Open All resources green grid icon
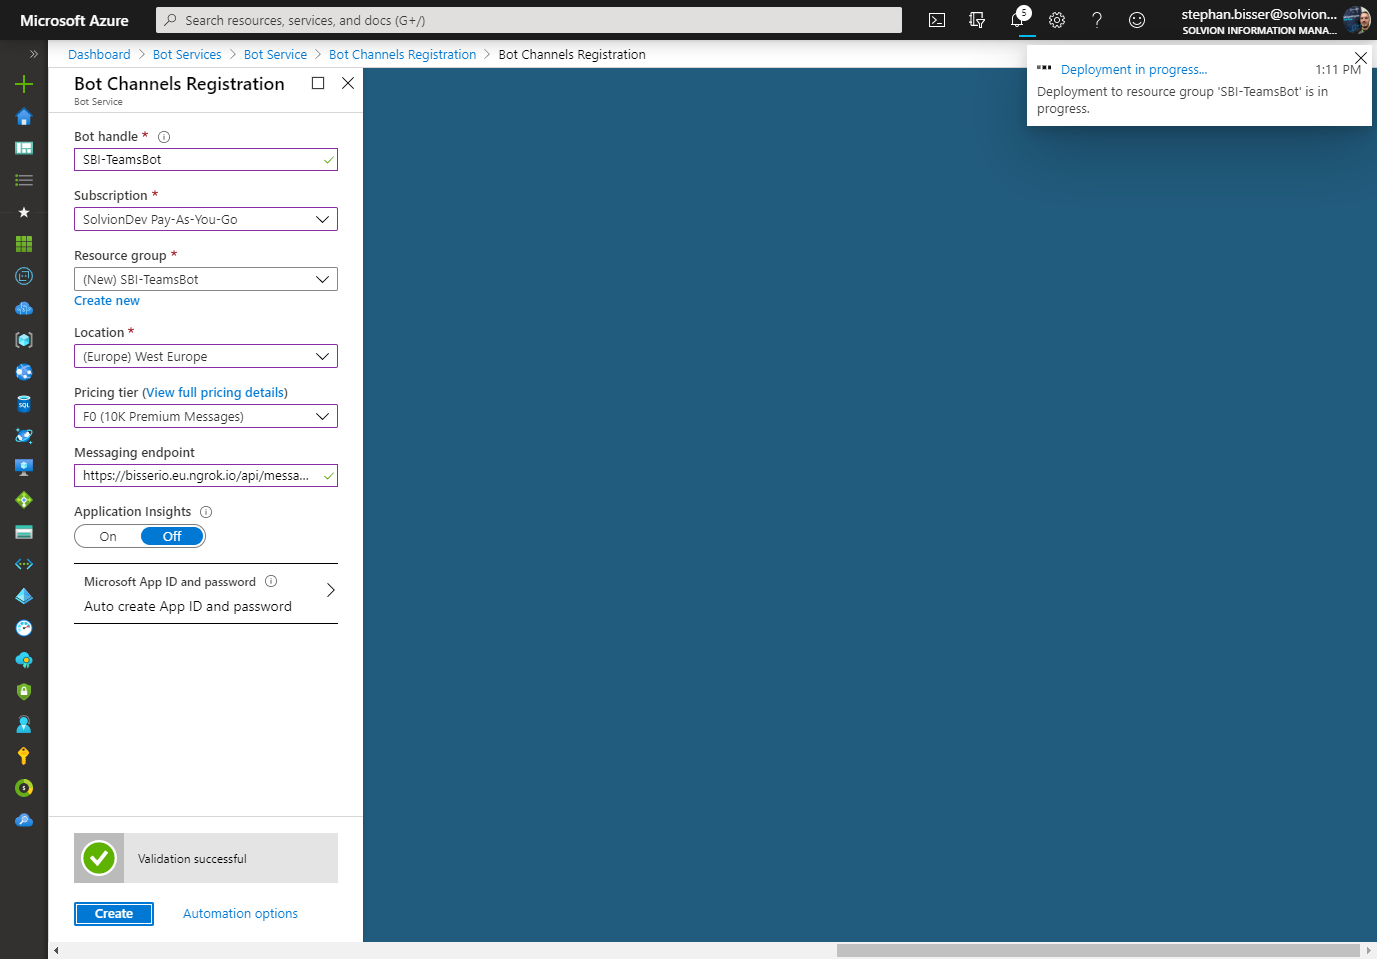Viewport: 1377px width, 959px height. pos(24,244)
